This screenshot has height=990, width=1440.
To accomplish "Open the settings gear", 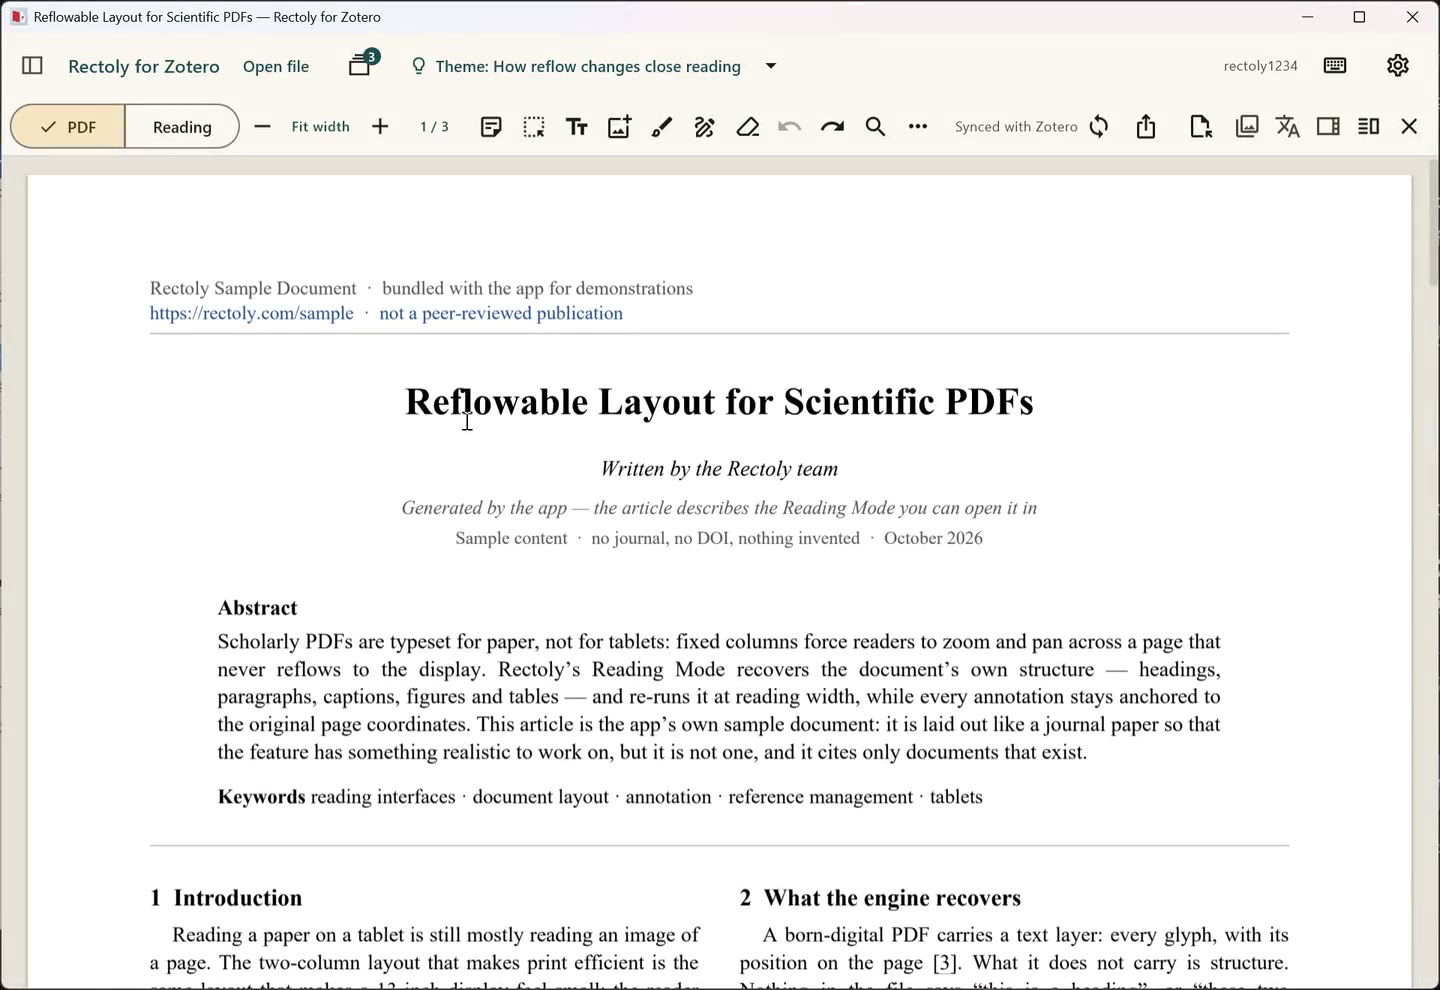I will 1398,65.
